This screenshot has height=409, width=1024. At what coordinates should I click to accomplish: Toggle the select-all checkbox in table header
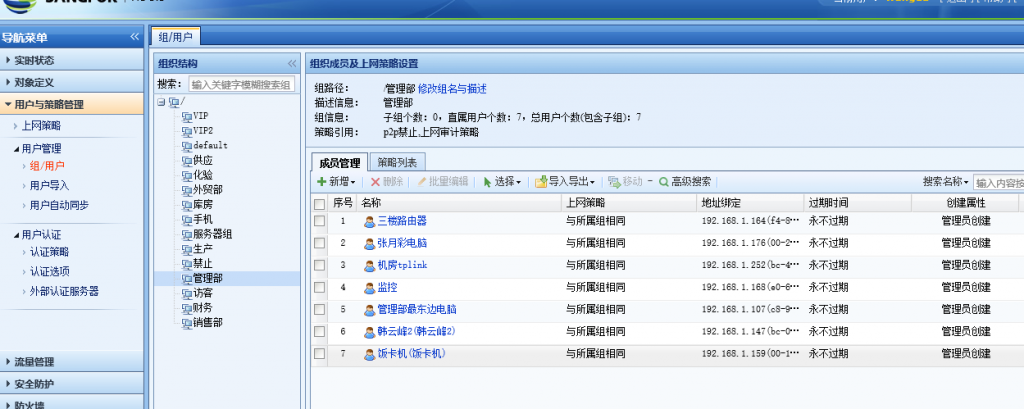coord(320,203)
